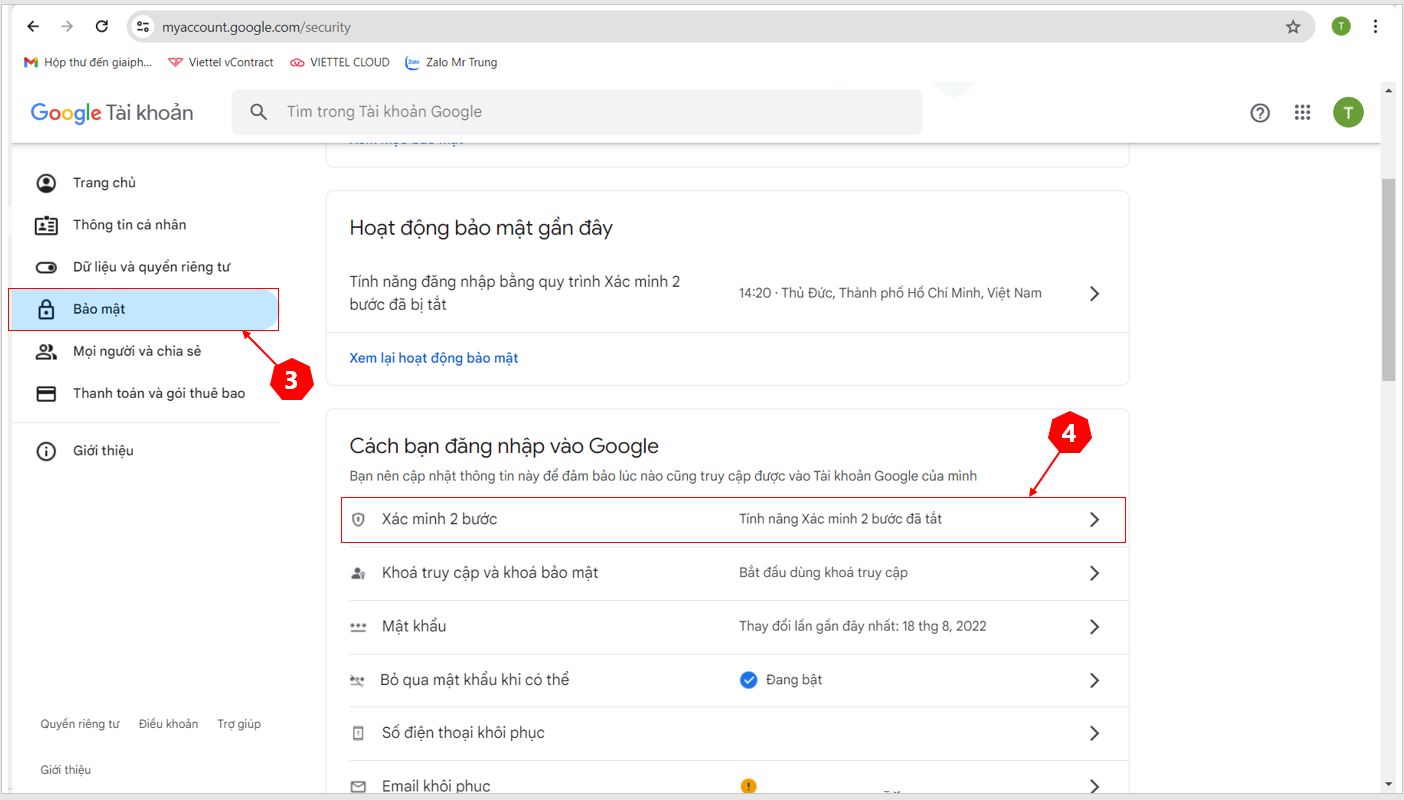Screen dimensions: 1404x800
Task: Click the bookmark star in address bar
Action: click(x=1293, y=27)
